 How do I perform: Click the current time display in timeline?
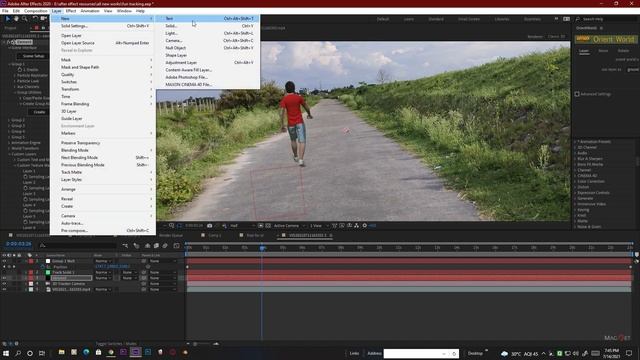[x=19, y=244]
